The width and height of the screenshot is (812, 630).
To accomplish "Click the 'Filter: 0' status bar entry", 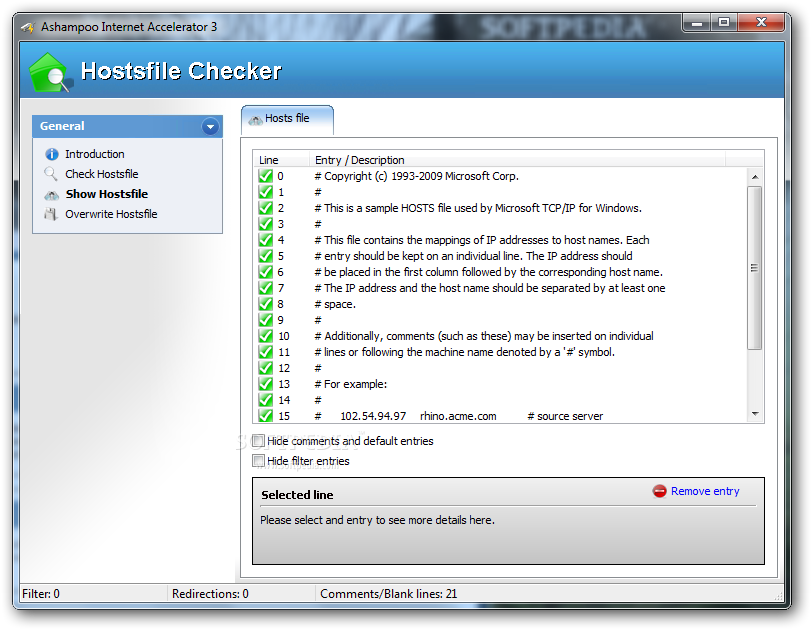I will coord(41,594).
